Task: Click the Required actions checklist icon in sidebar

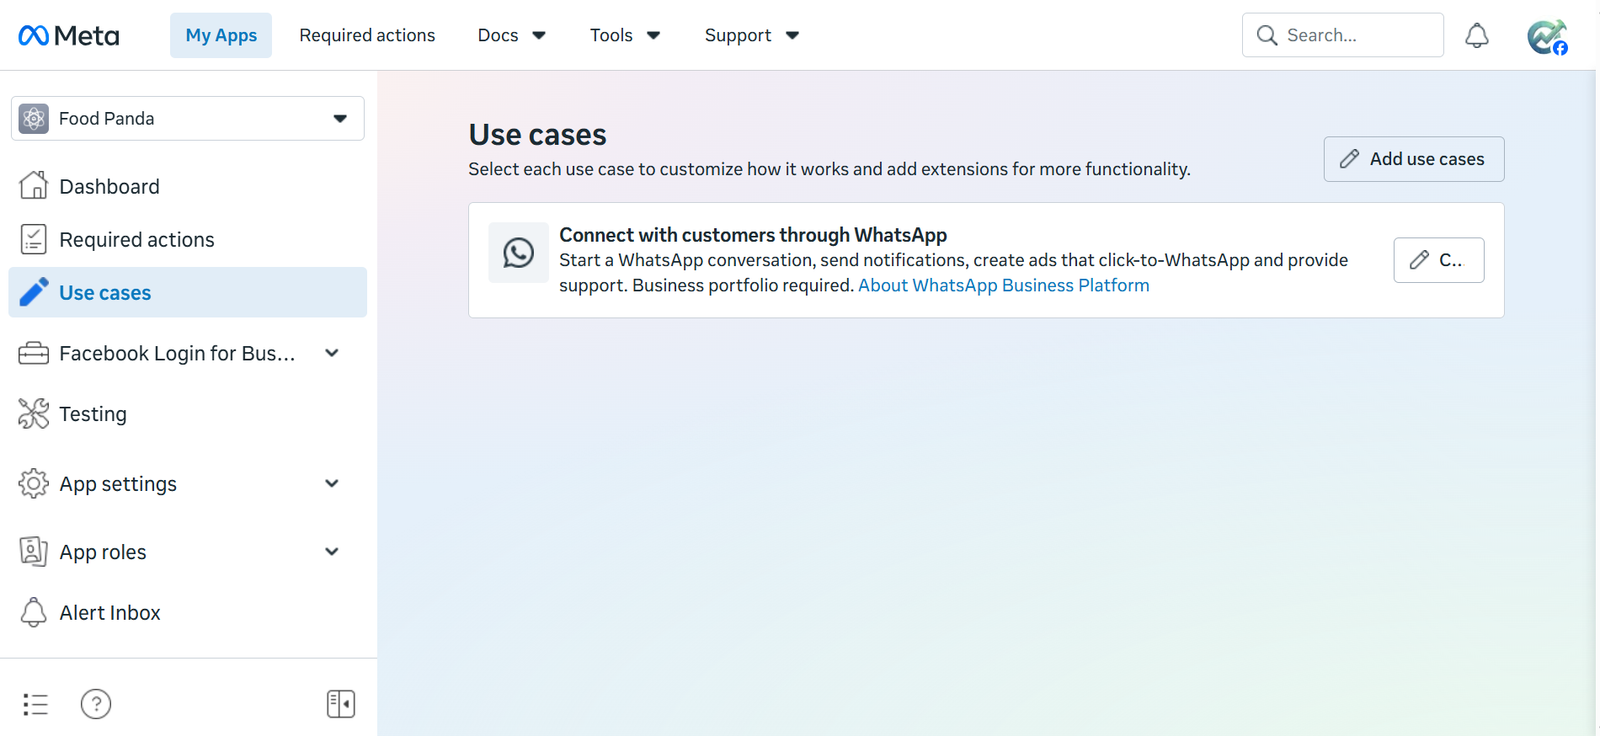Action: coord(33,239)
